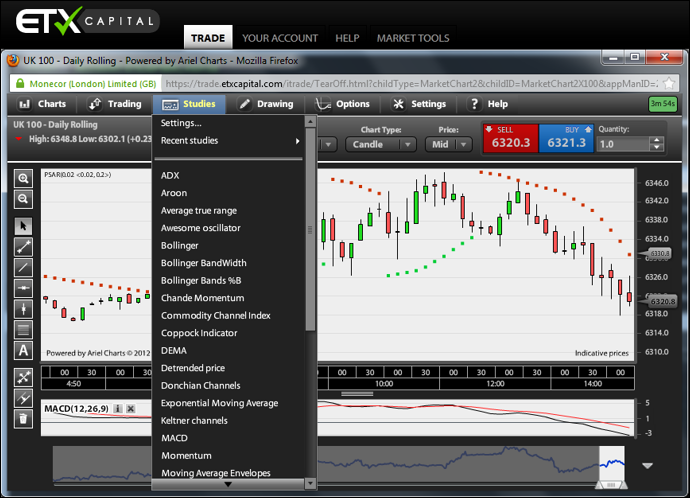Image resolution: width=690 pixels, height=498 pixels.
Task: Select the horizontal bands retracement tool
Action: click(x=23, y=329)
